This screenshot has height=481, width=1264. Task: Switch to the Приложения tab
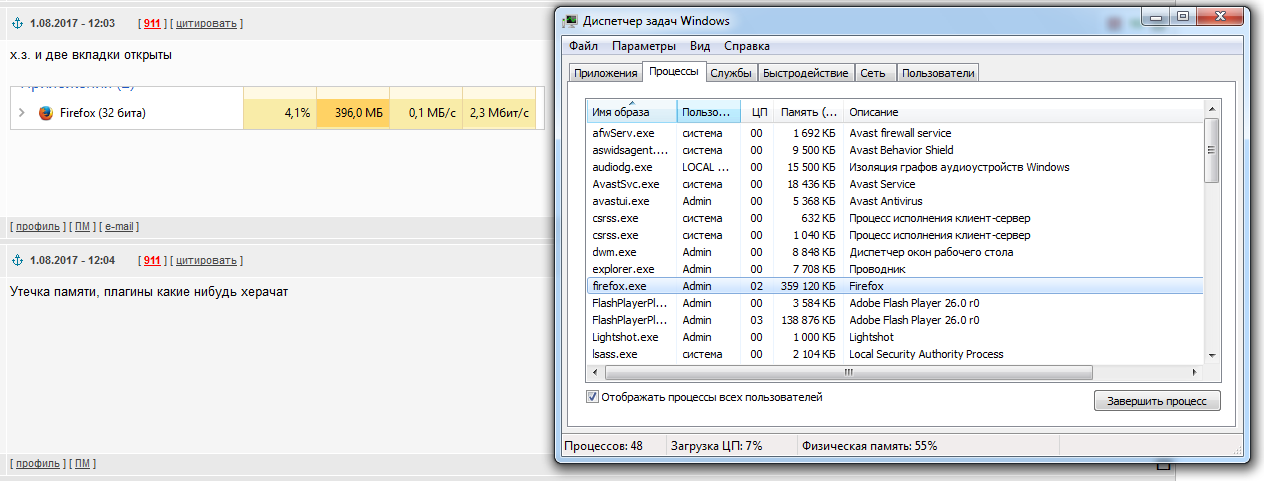pyautogui.click(x=605, y=73)
